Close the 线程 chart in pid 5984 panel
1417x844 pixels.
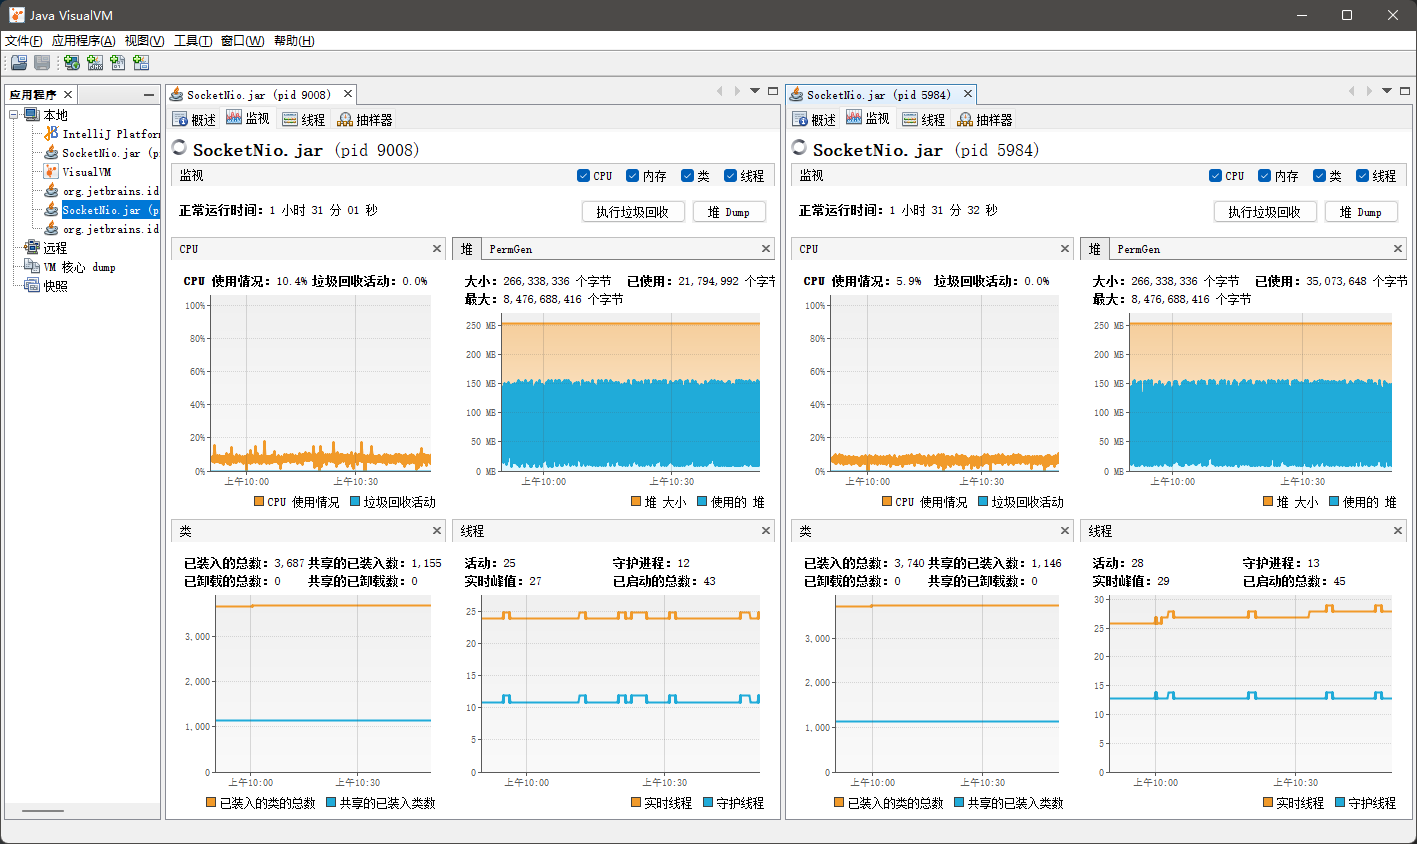(1398, 531)
